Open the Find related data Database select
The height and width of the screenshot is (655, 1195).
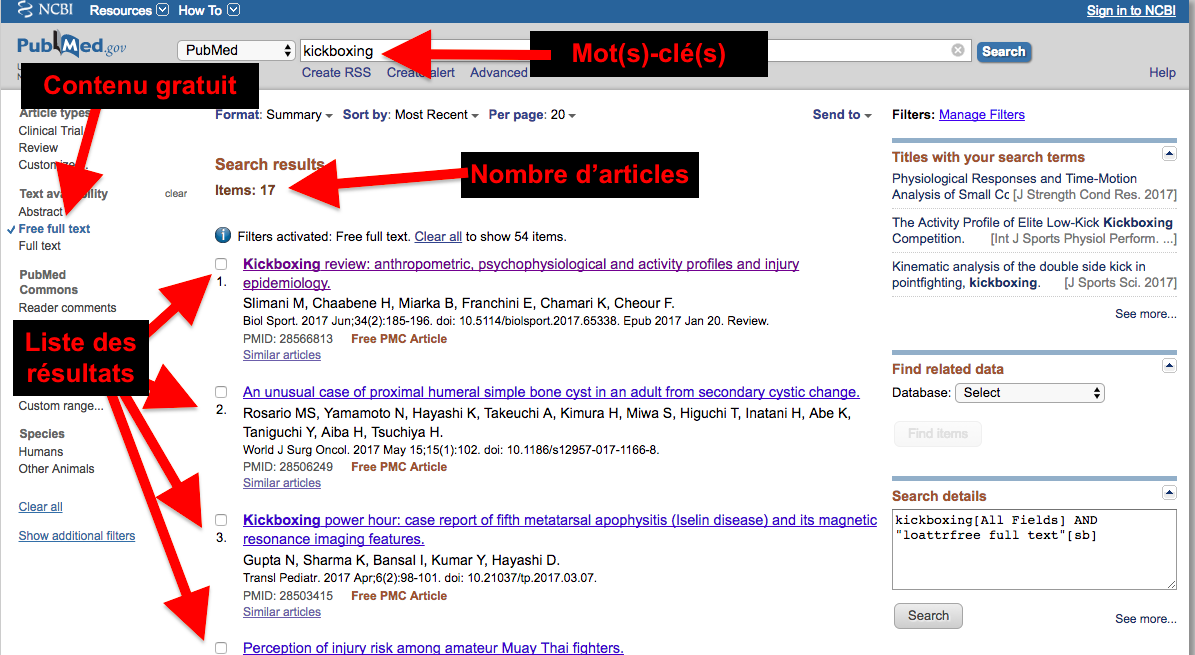(x=1030, y=393)
